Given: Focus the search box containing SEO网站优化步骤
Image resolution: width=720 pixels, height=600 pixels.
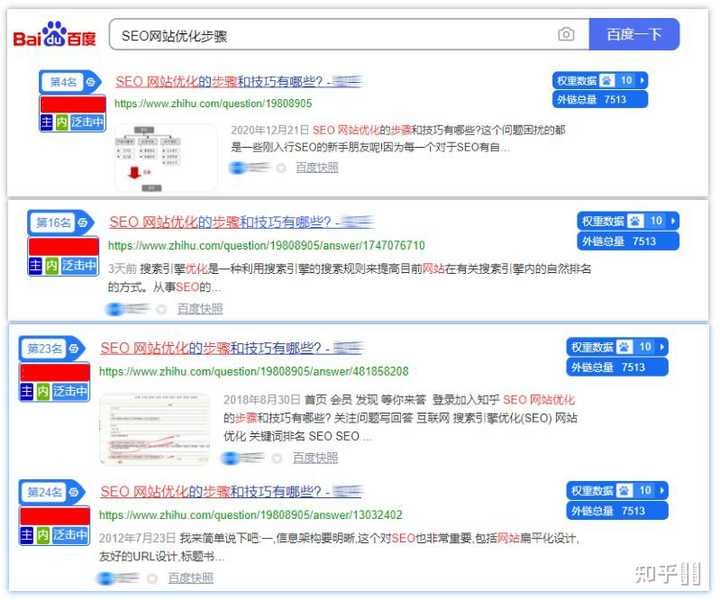Looking at the screenshot, I should click(349, 34).
